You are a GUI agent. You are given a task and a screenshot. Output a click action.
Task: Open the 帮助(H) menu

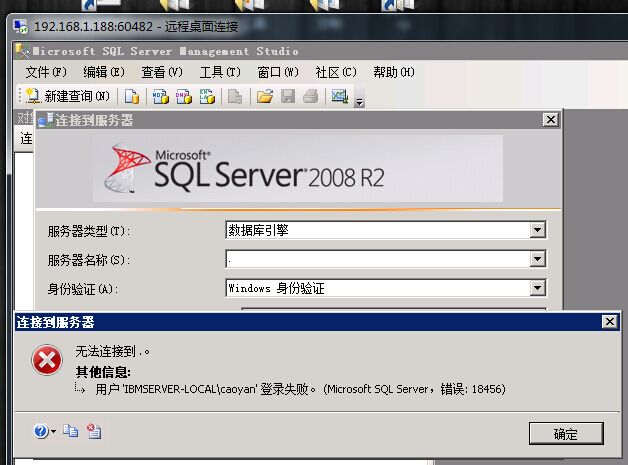(394, 72)
